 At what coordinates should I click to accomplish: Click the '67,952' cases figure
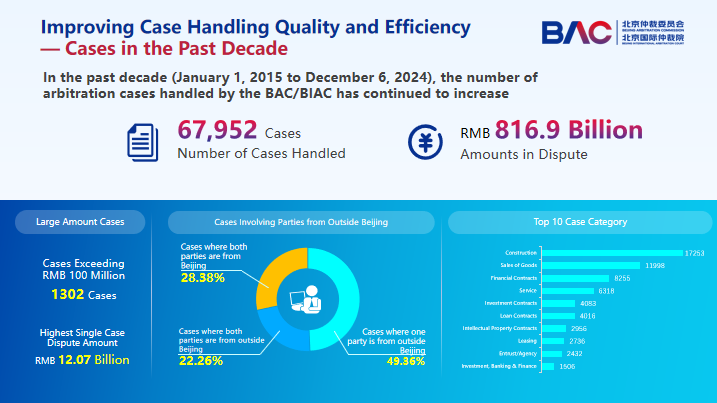coord(217,129)
